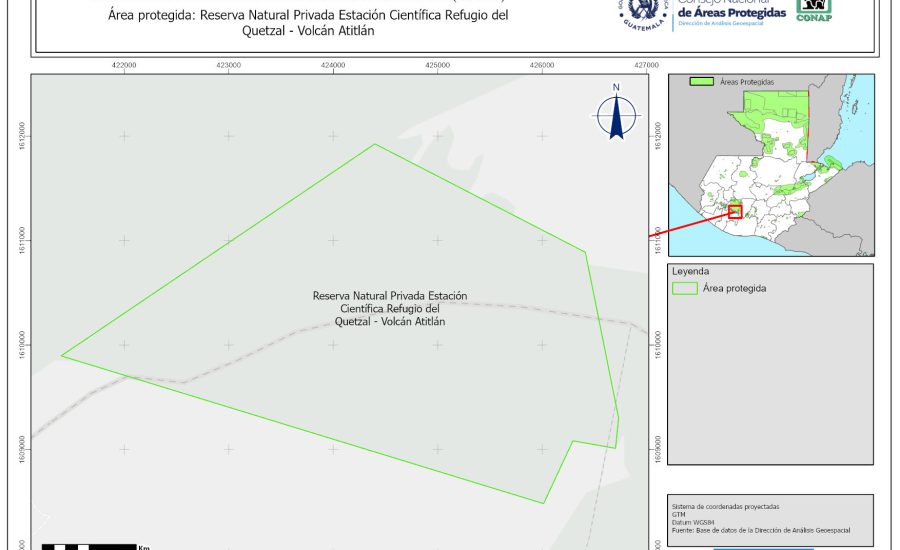Click the 424000 easting coordinate label
The height and width of the screenshot is (550, 900).
point(332,64)
